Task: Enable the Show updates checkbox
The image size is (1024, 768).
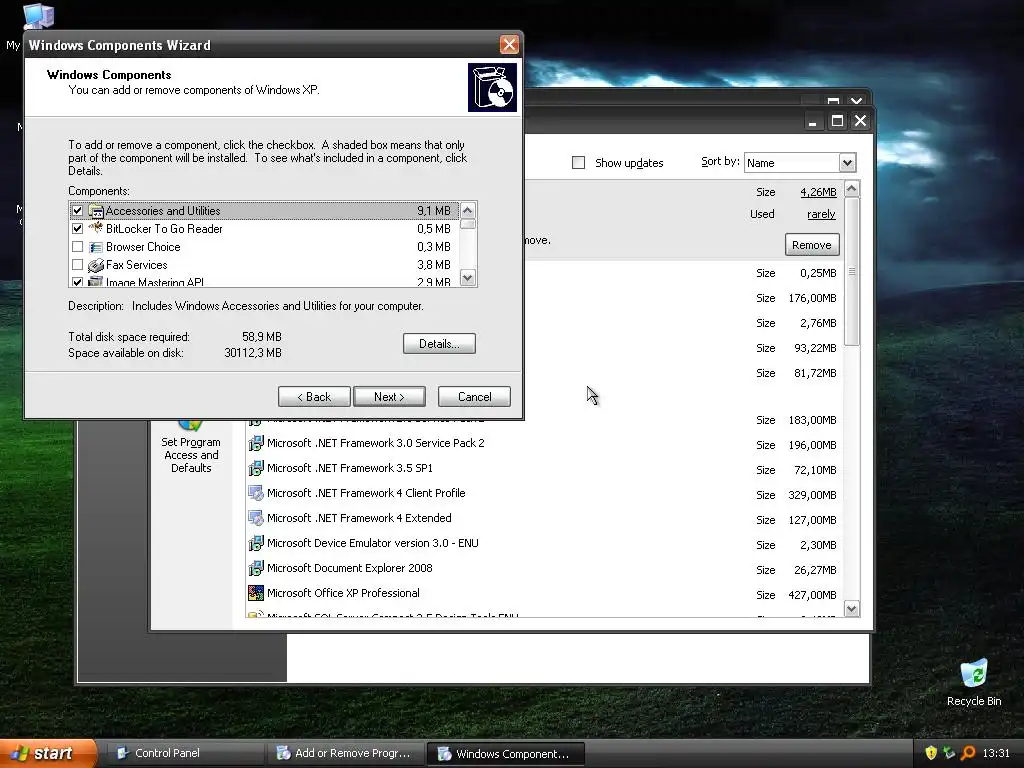Action: point(579,163)
